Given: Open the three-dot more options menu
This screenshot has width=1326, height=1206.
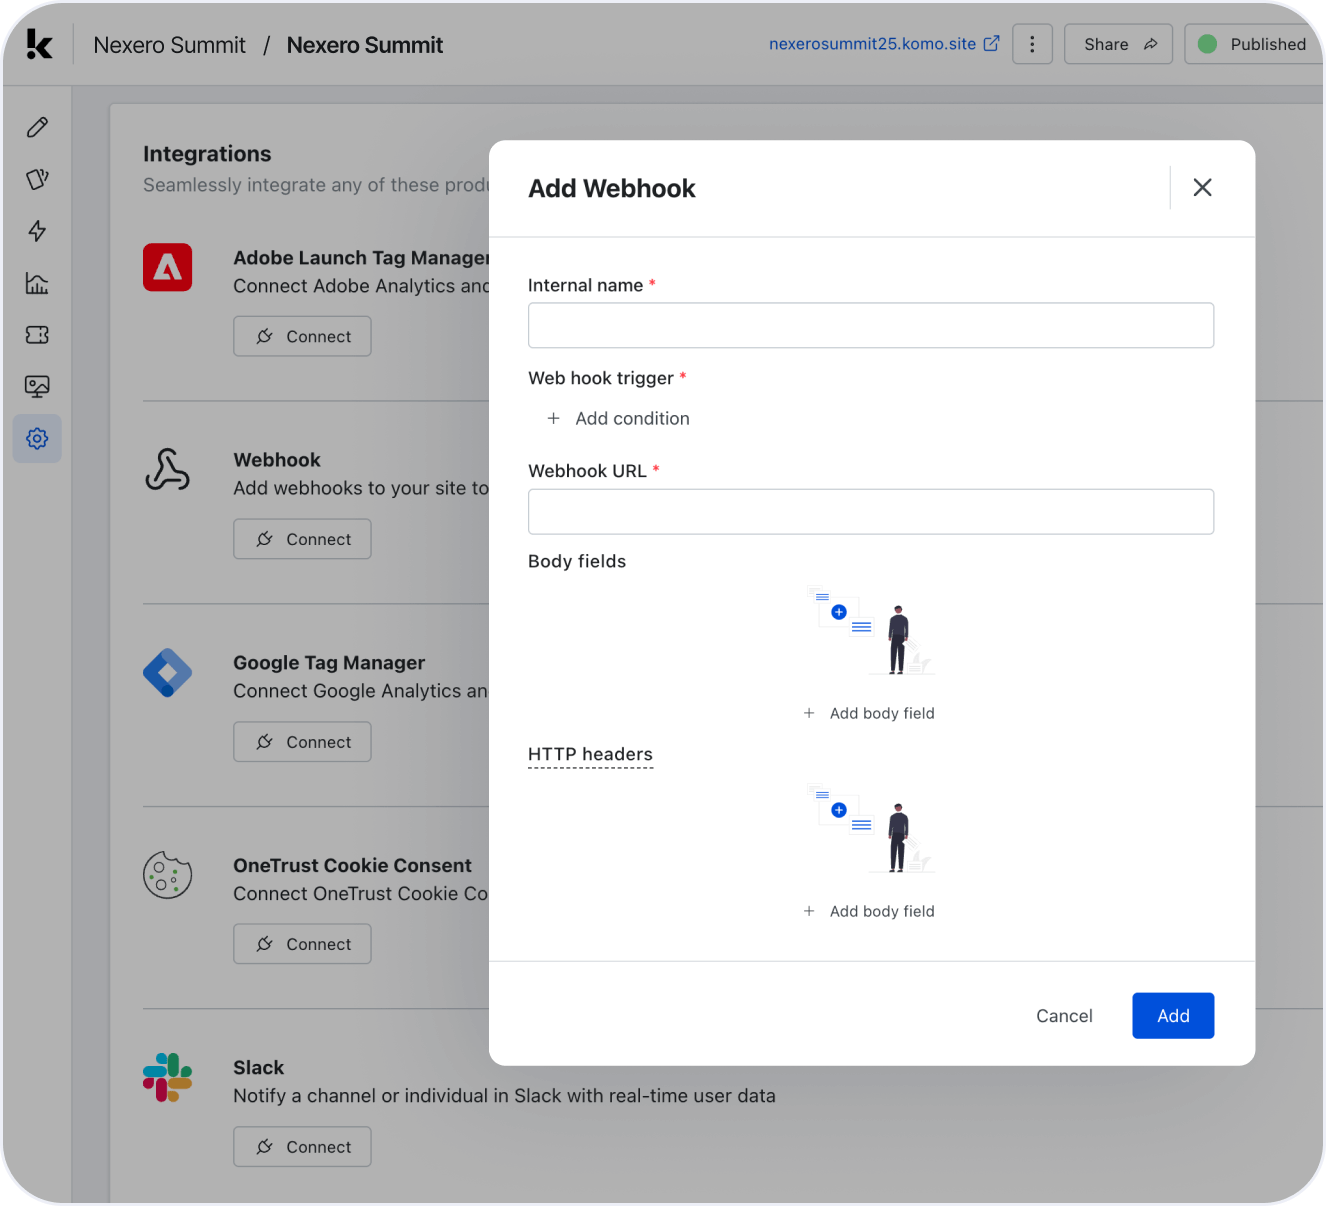Looking at the screenshot, I should pyautogui.click(x=1032, y=44).
